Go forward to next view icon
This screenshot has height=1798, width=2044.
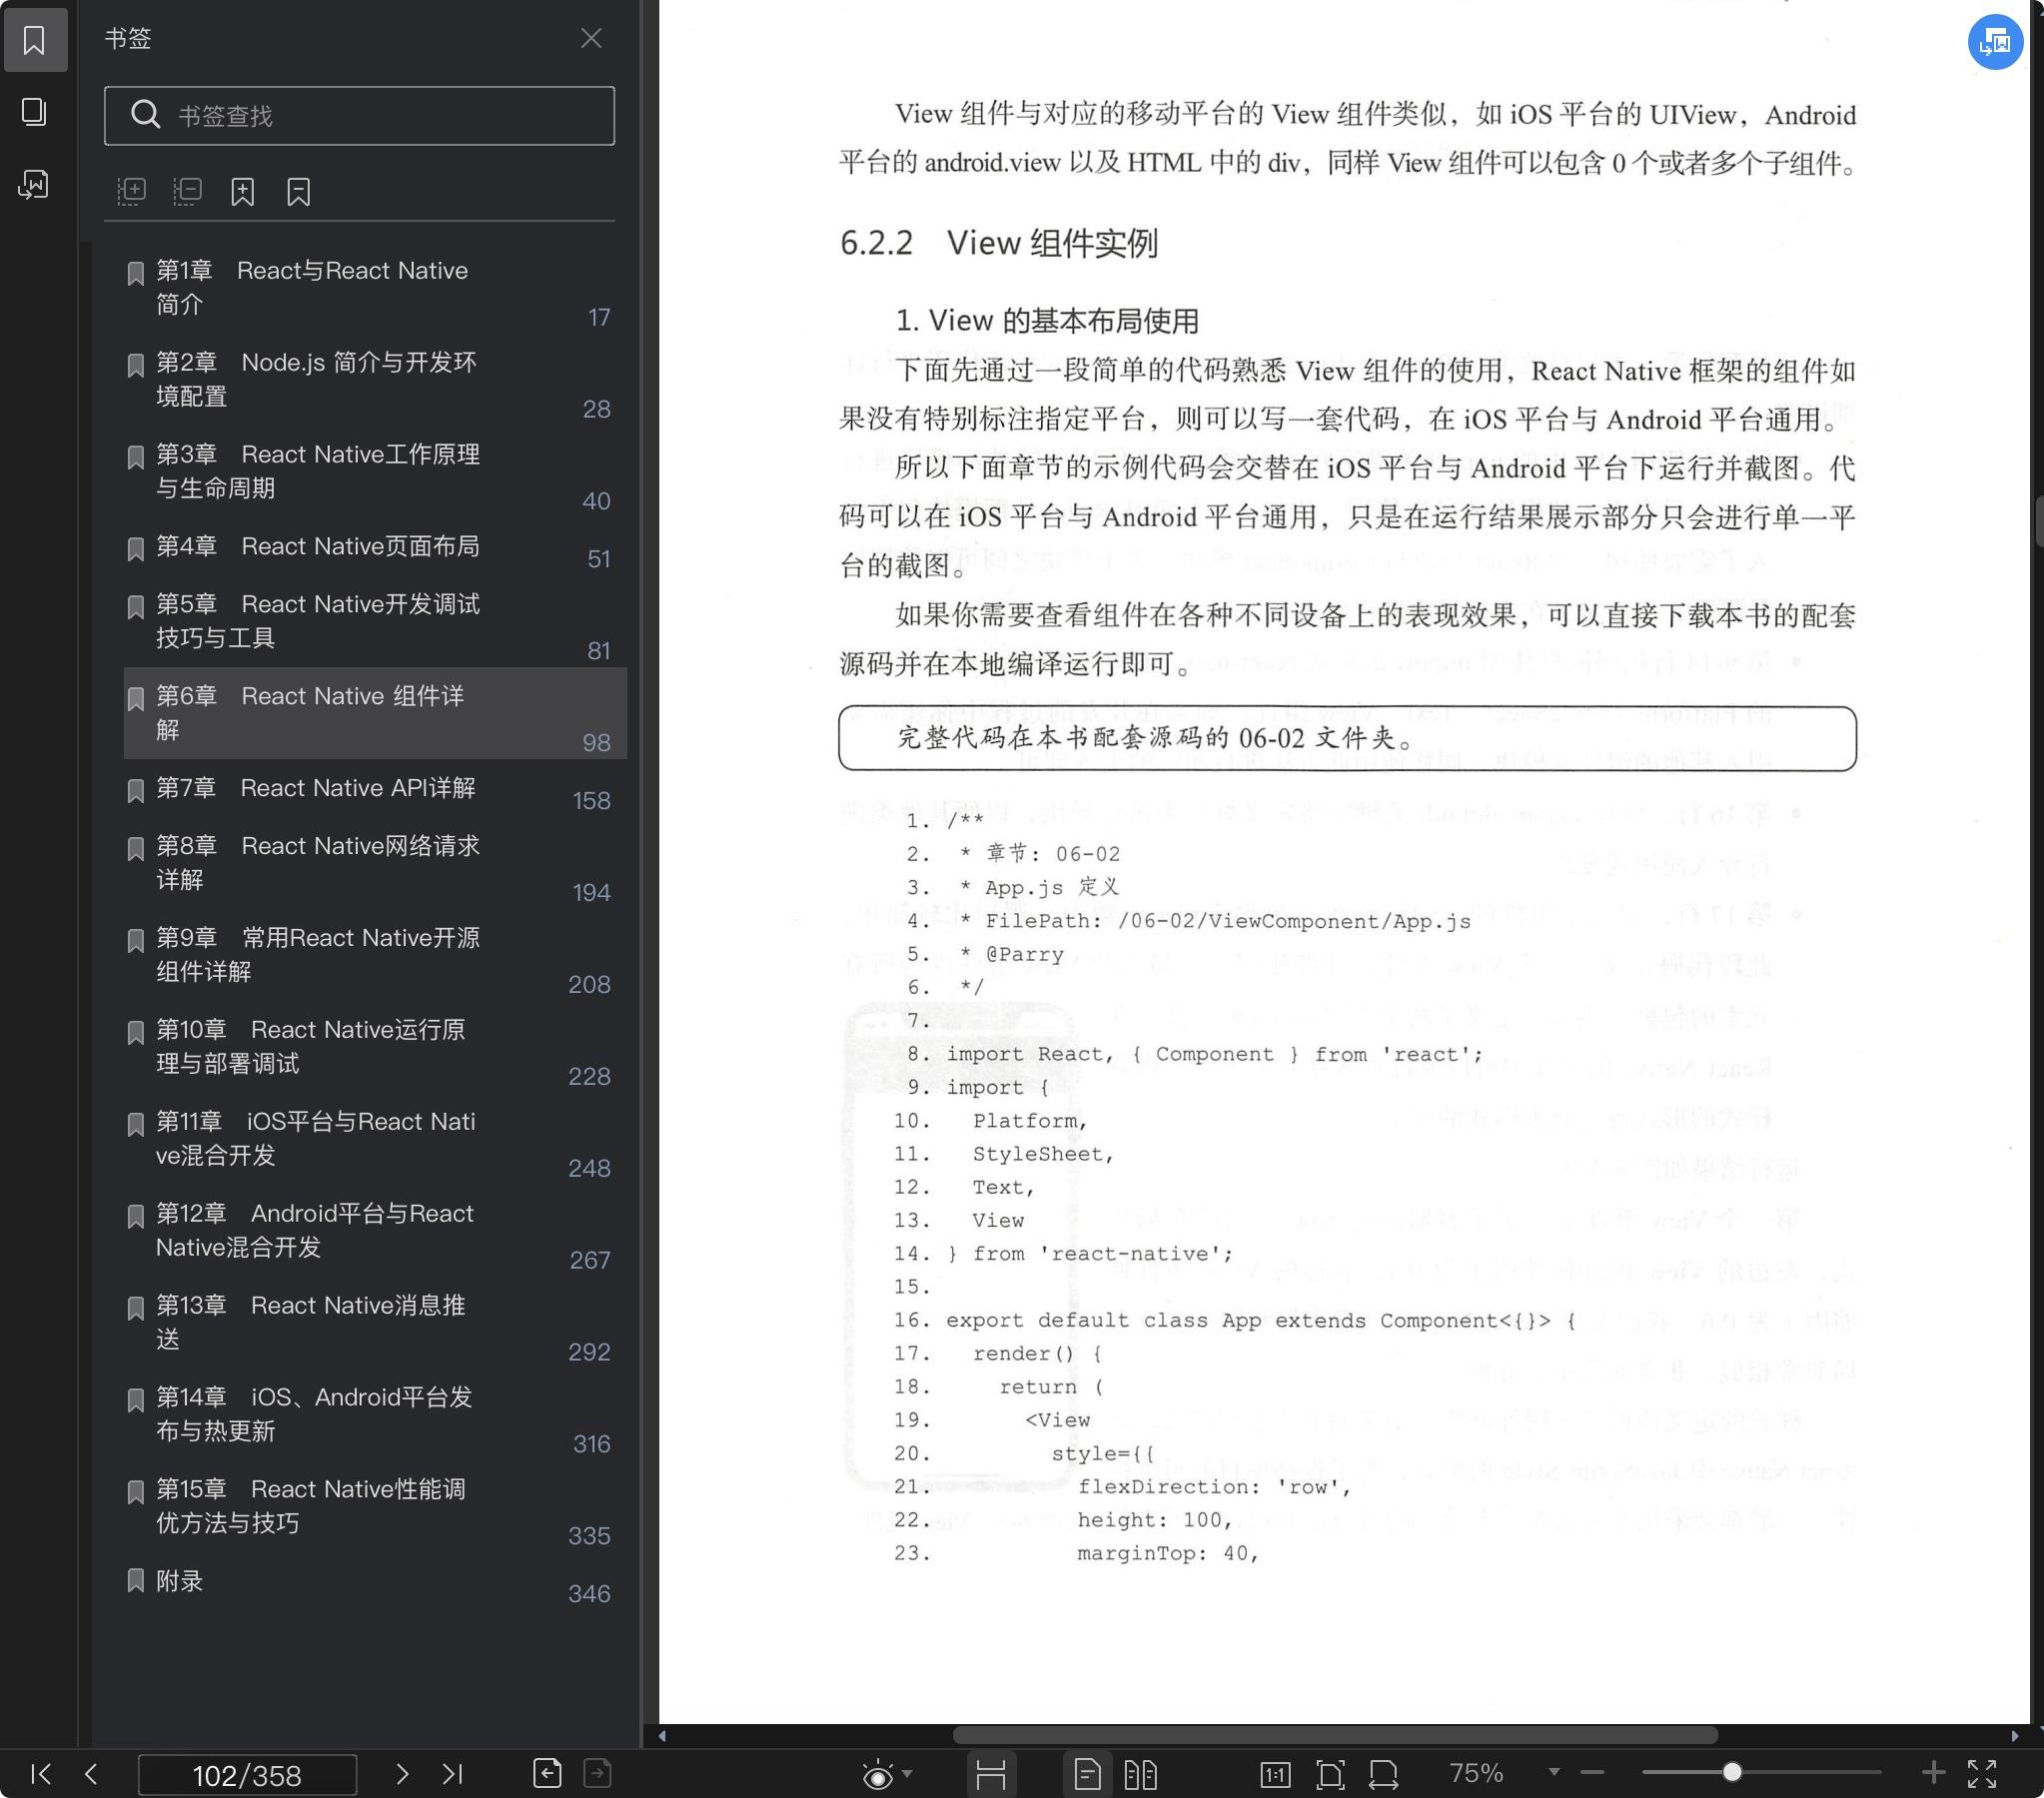coord(598,1773)
